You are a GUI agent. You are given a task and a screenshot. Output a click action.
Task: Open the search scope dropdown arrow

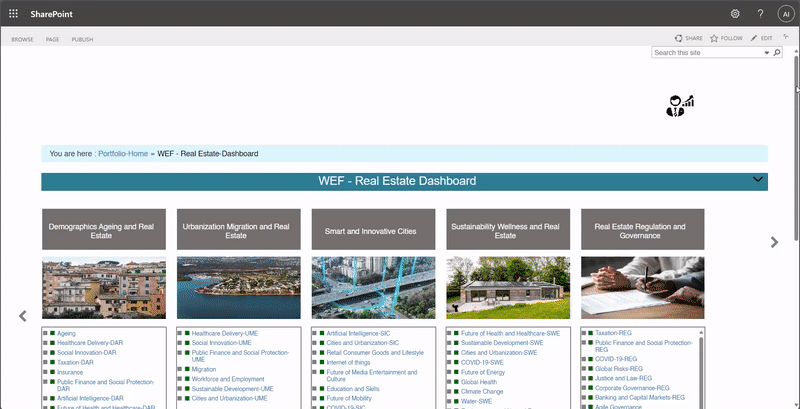click(766, 53)
